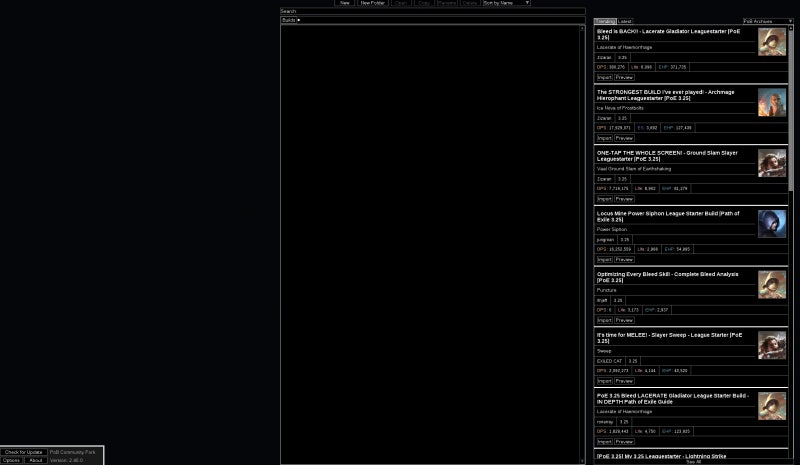
Task: Preview the 'Bleed is BACK' Lacerate Gladiator build
Action: (x=624, y=77)
